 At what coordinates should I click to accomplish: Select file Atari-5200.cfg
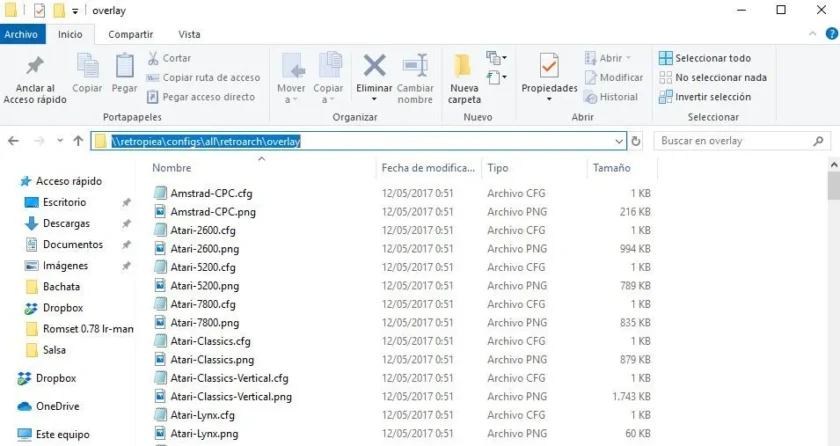[202, 267]
